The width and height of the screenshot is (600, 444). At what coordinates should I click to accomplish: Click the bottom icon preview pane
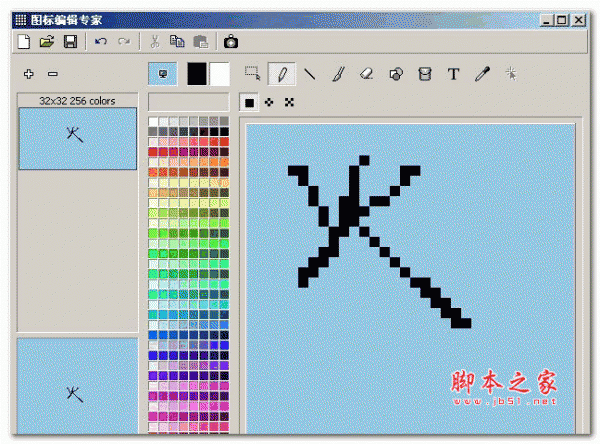[x=78, y=386]
